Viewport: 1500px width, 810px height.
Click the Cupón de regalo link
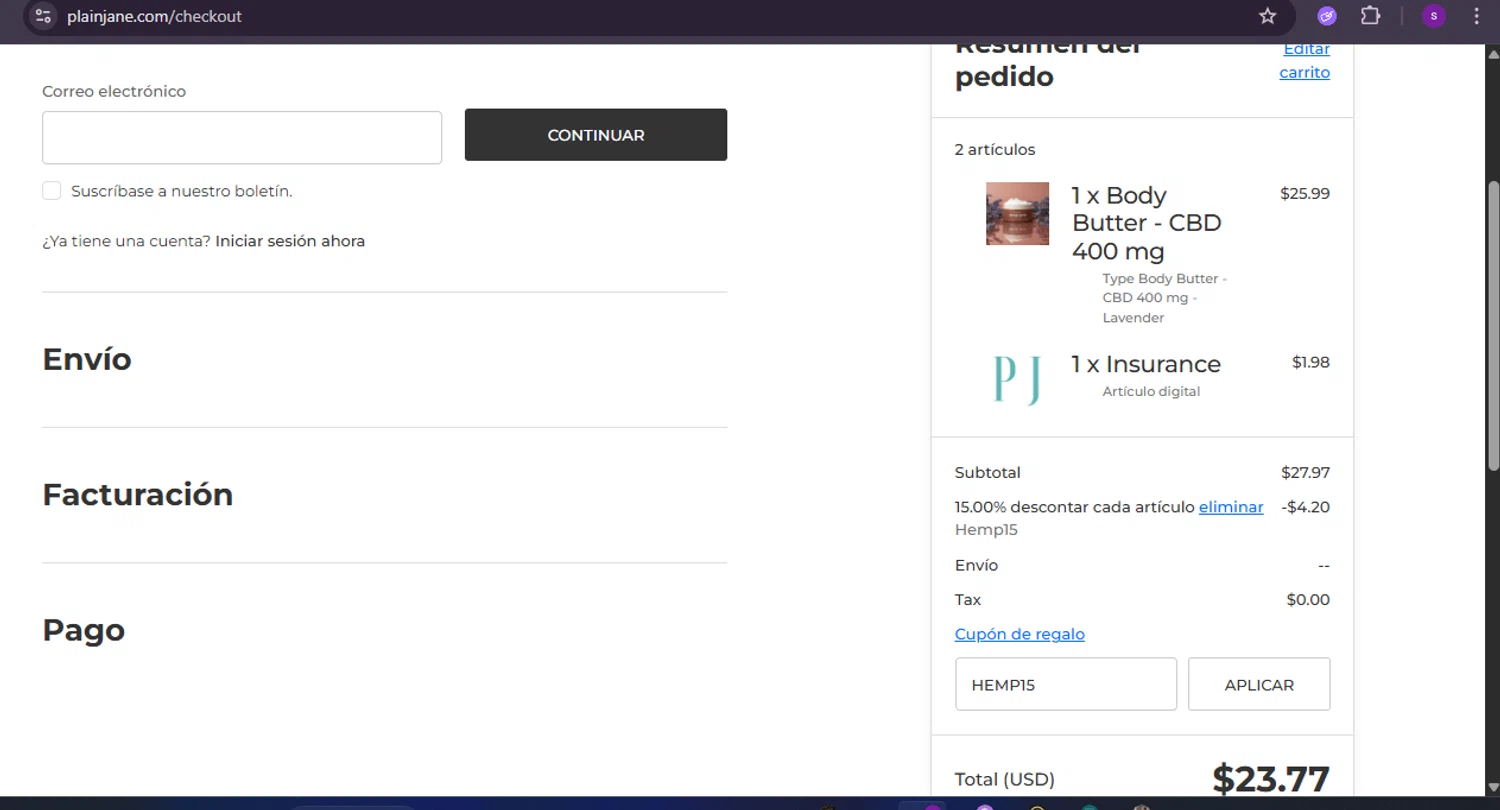1020,634
